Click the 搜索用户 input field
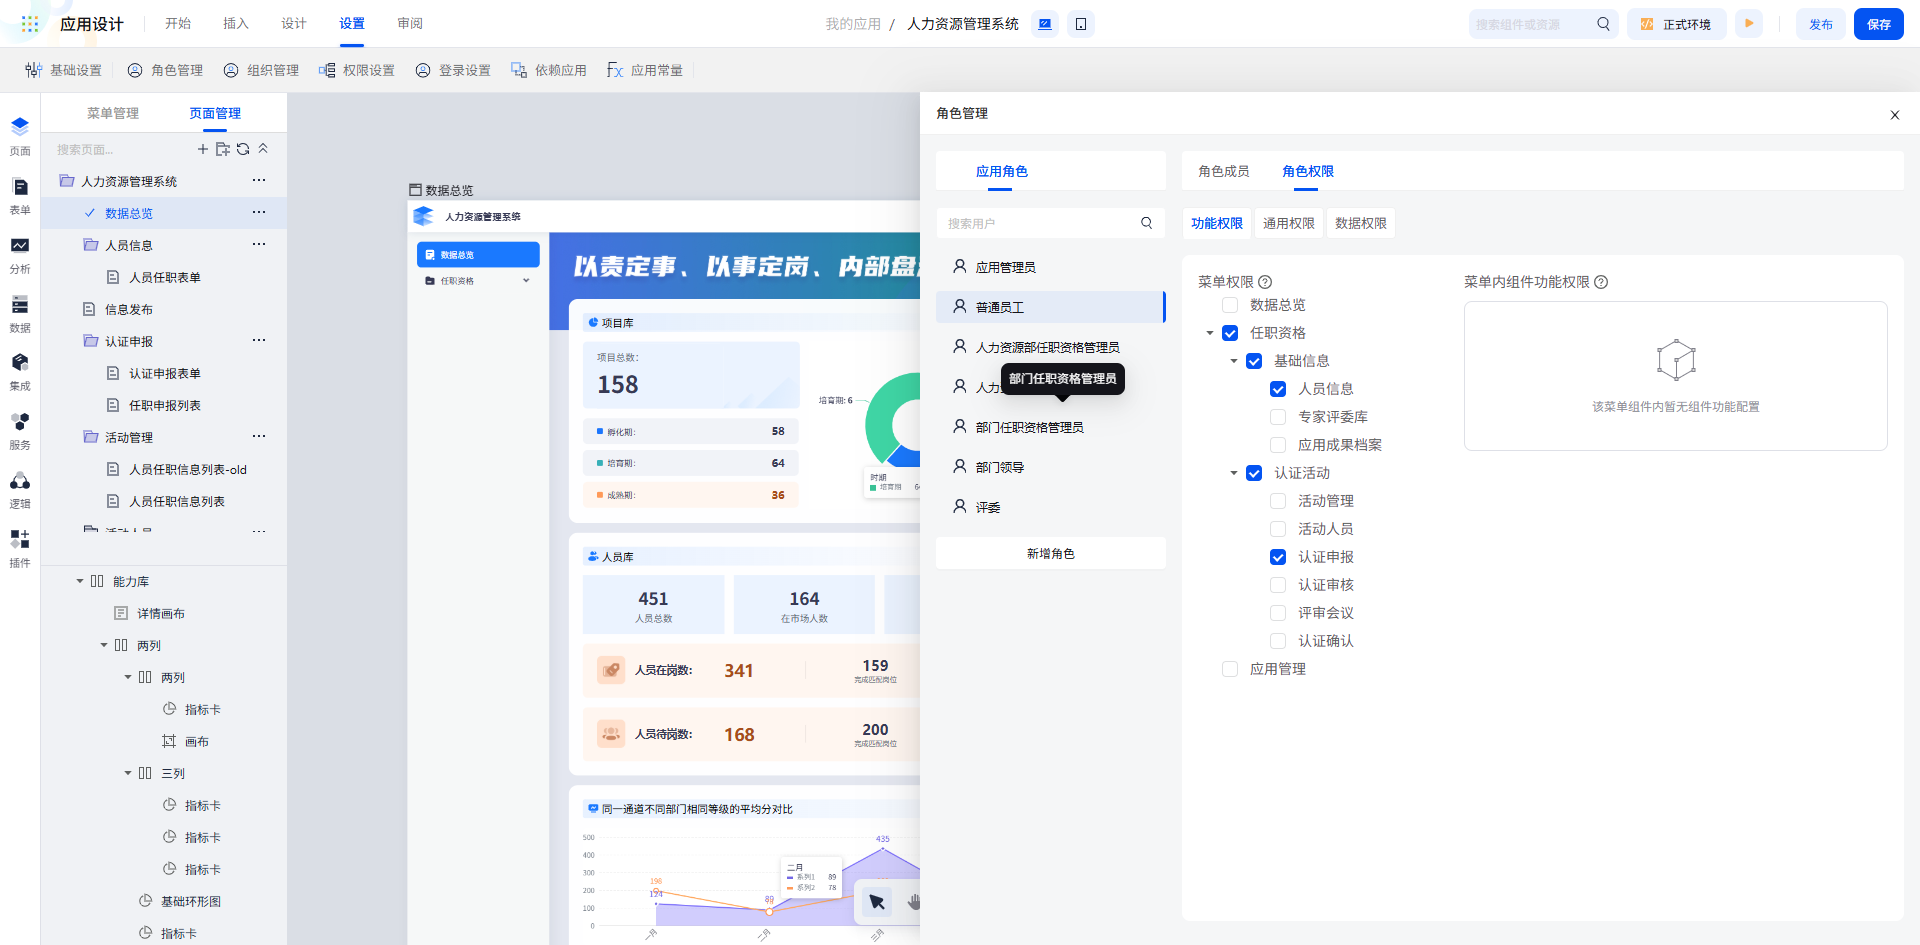This screenshot has width=1920, height=945. pyautogui.click(x=1040, y=223)
